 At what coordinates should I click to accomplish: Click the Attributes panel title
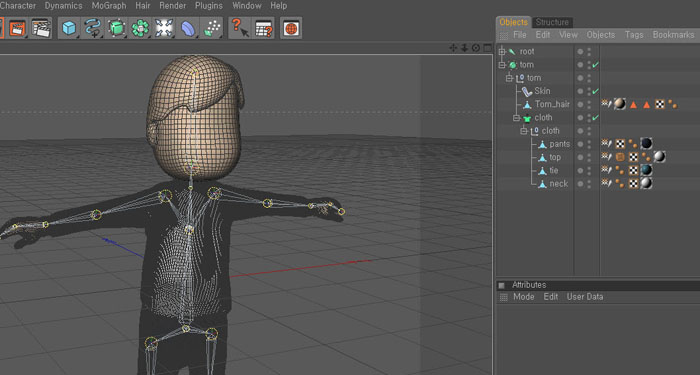(529, 285)
